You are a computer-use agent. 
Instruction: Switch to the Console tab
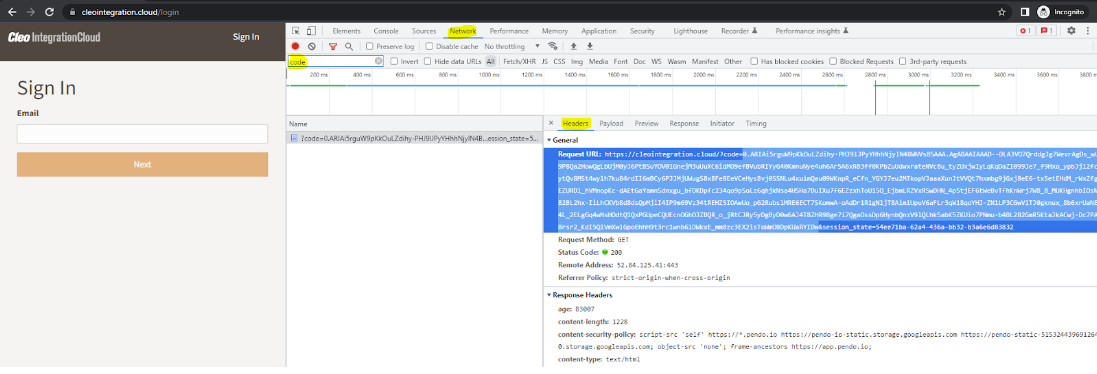tap(386, 31)
